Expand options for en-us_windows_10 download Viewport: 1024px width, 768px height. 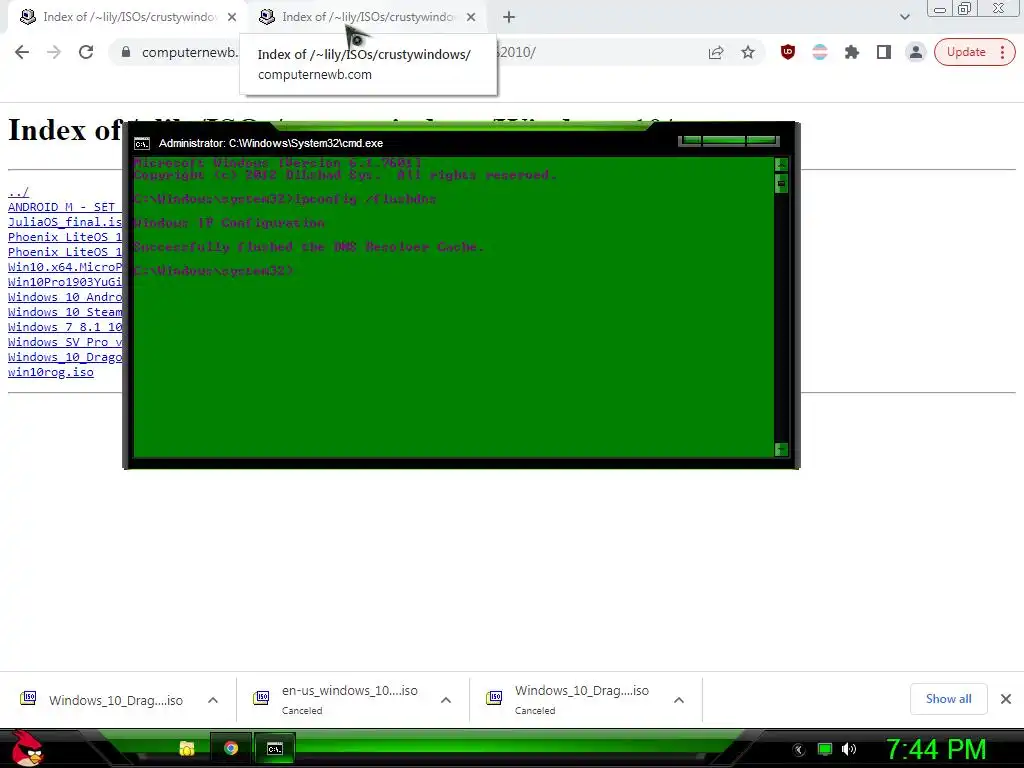click(446, 700)
